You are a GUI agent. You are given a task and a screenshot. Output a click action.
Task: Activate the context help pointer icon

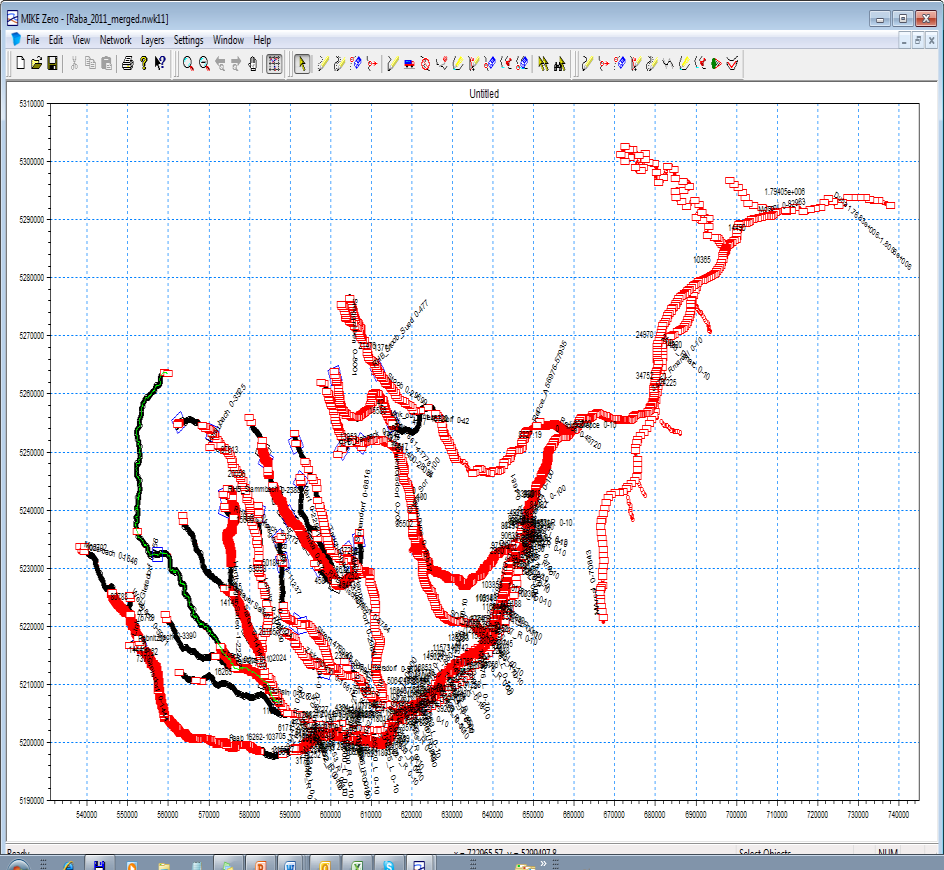click(160, 63)
